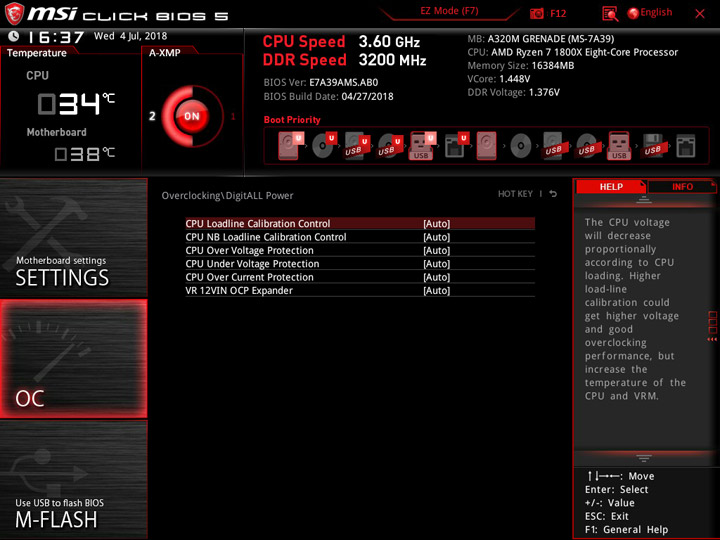Click the DDR Voltage 1.376V reading

pos(513,92)
